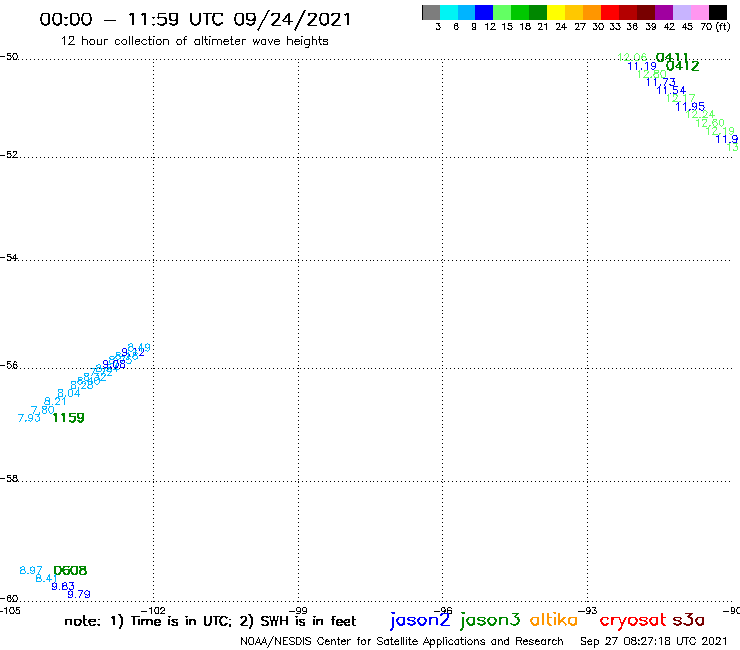
Task: Click the wave height value '7.93'
Action: [29, 418]
